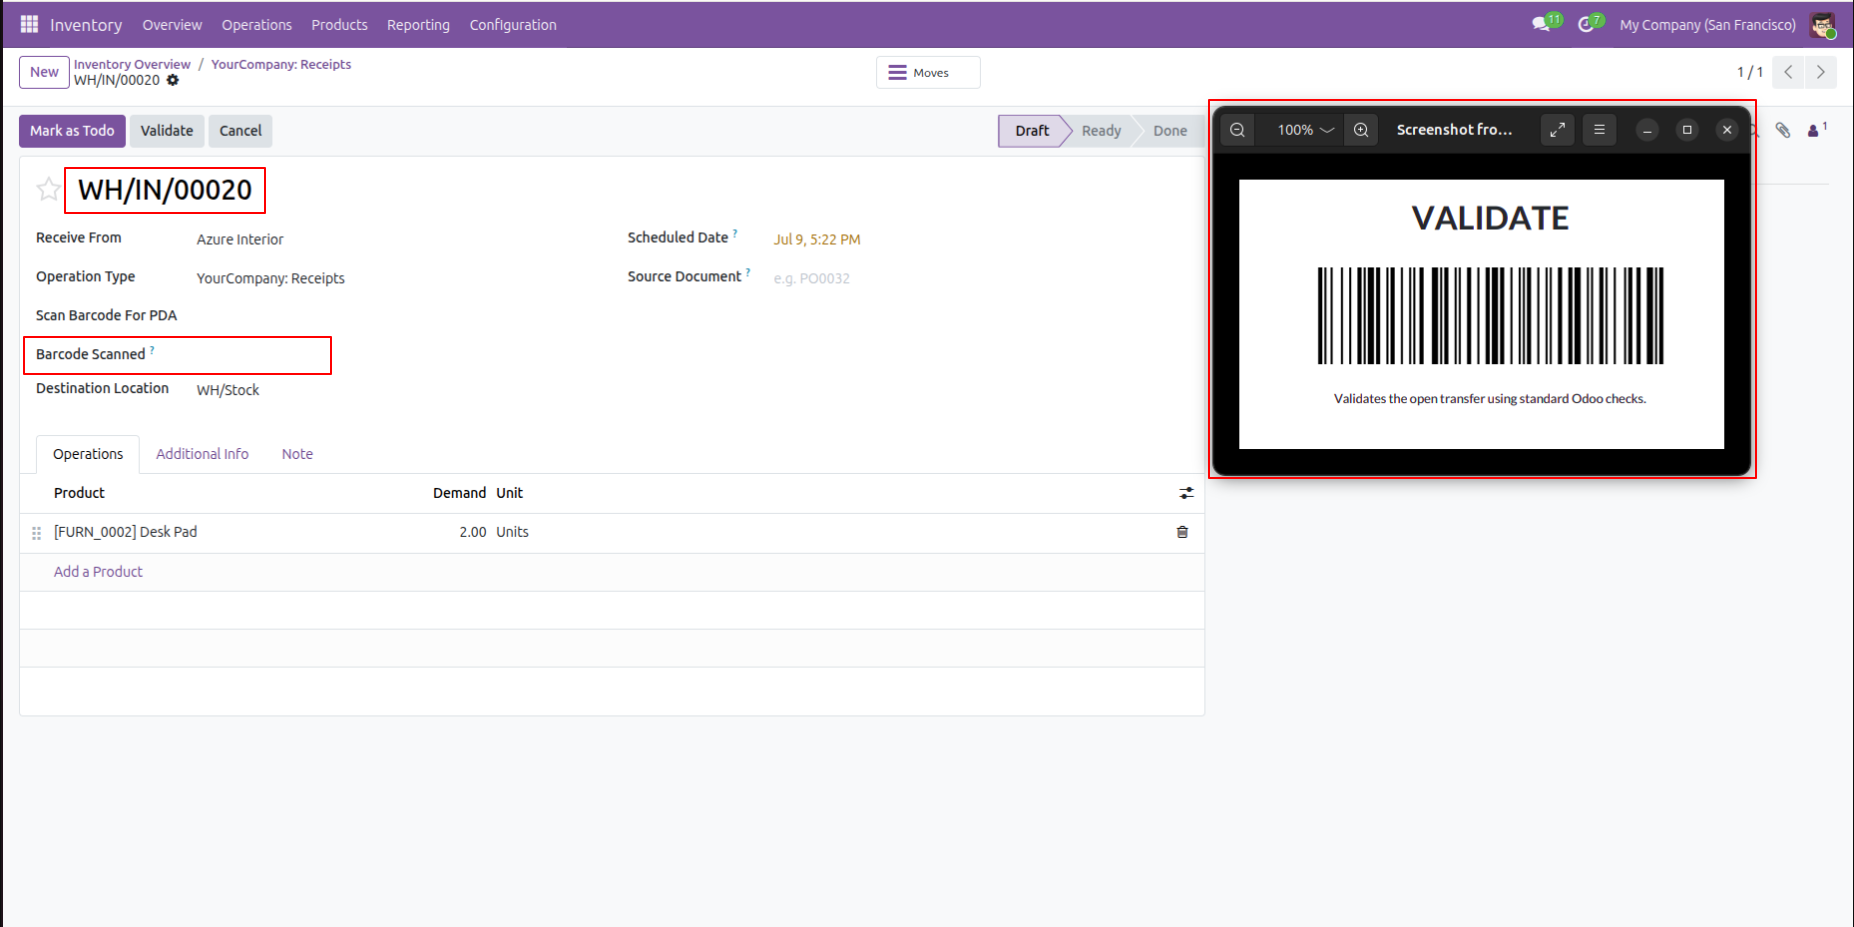The image size is (1854, 927).
Task: Click the Product column header
Action: 79,493
